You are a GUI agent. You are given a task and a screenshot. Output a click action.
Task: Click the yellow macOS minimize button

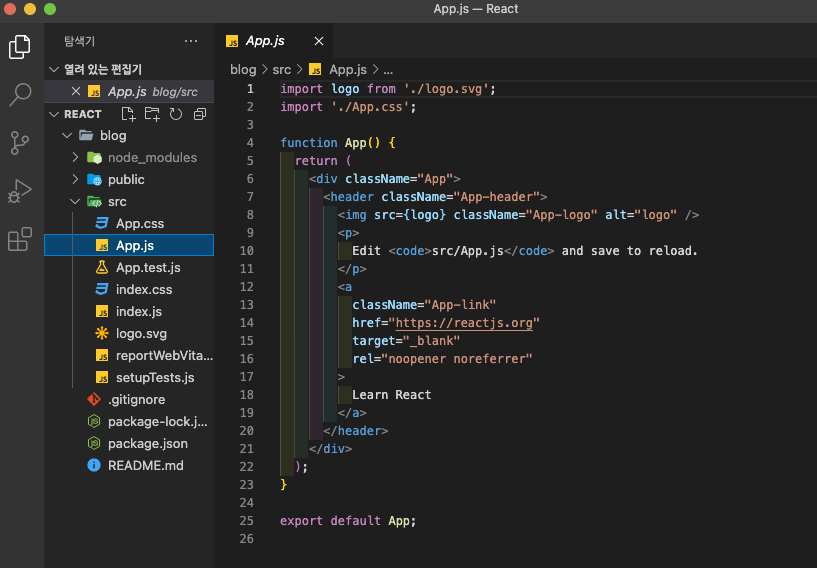pyautogui.click(x=30, y=9)
